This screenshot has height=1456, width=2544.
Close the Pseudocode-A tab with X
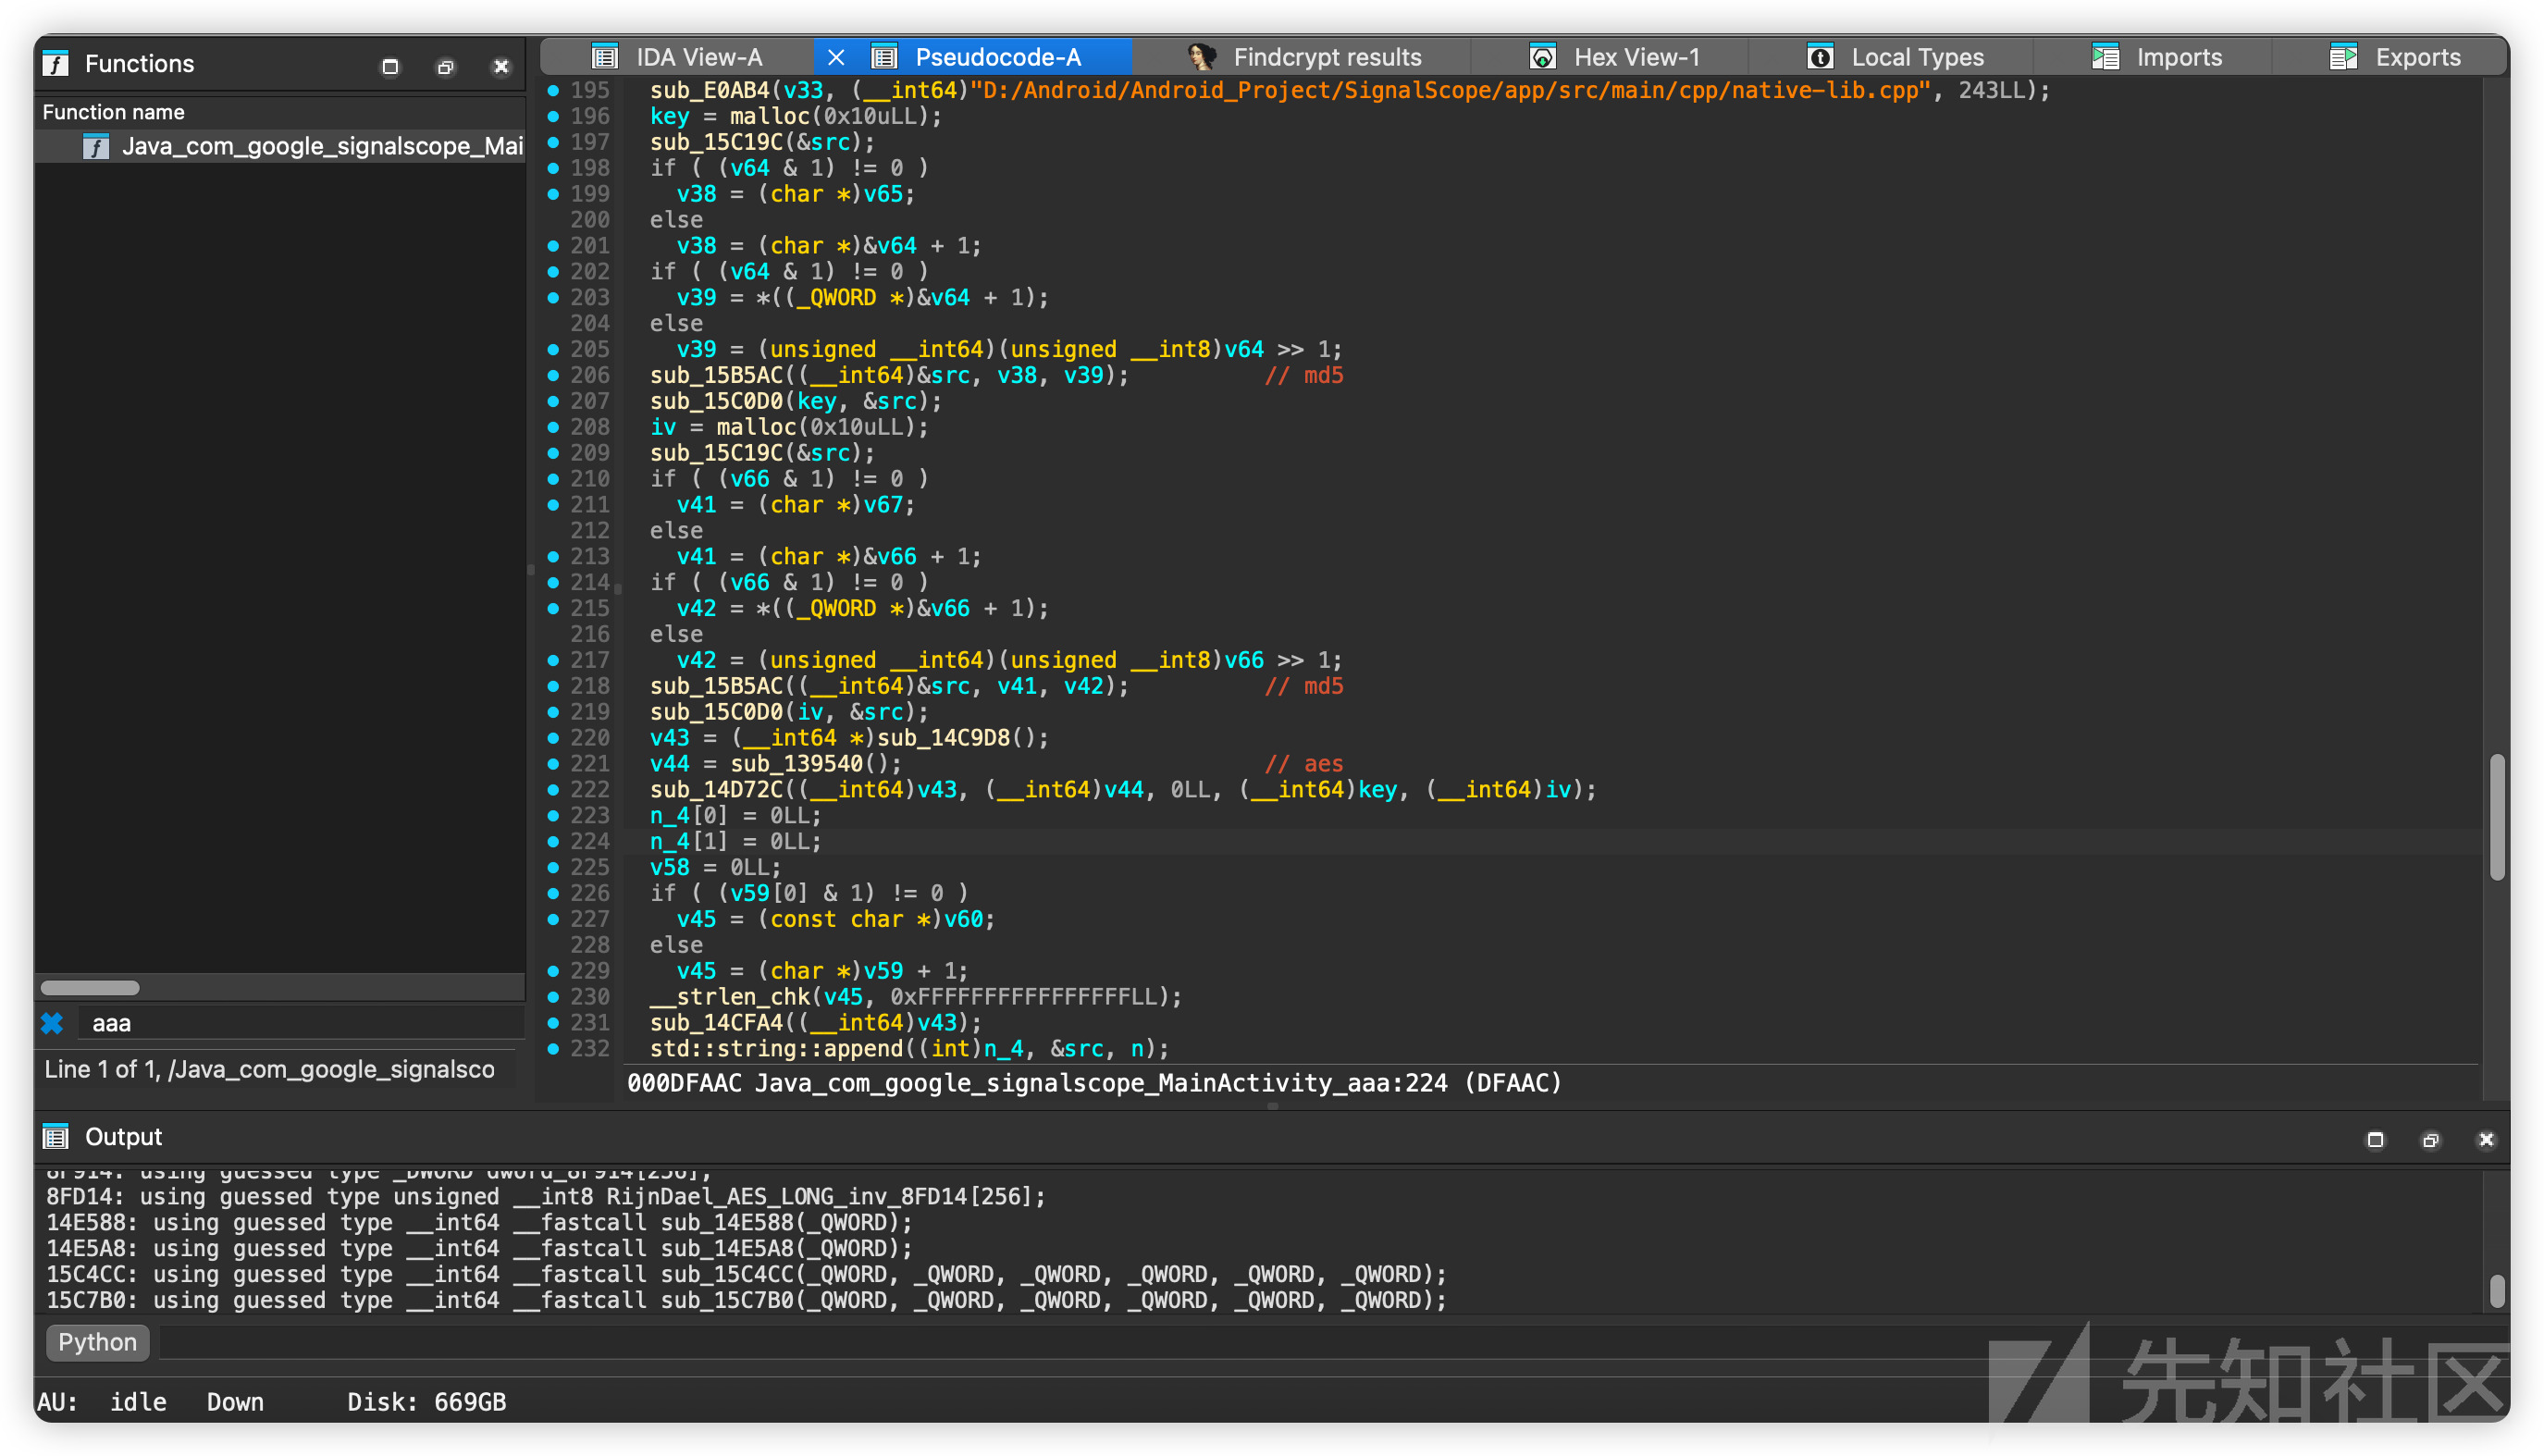pyautogui.click(x=836, y=58)
